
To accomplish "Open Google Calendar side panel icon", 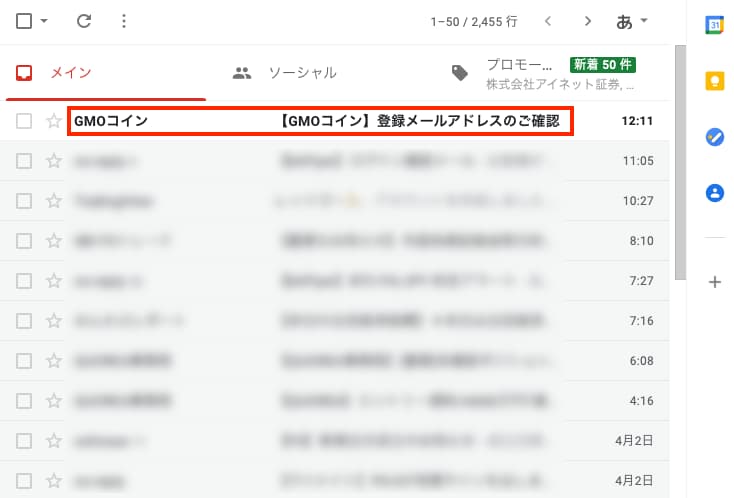I will pos(714,25).
